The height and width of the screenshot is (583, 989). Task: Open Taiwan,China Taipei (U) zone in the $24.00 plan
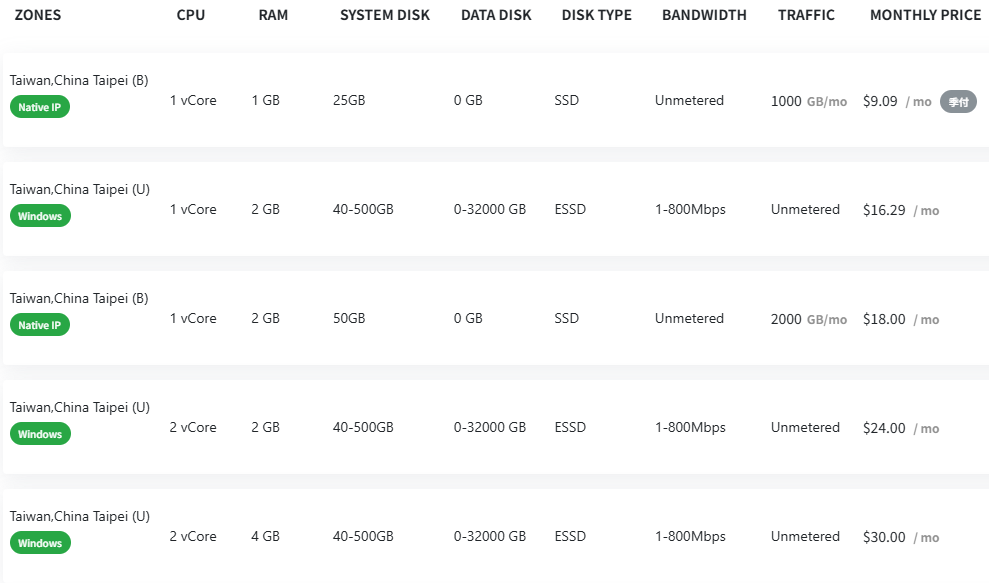point(79,408)
